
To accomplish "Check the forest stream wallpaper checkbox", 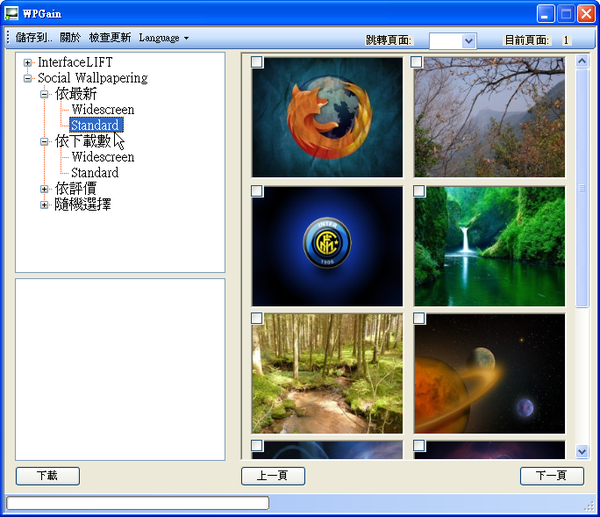I will [x=257, y=318].
